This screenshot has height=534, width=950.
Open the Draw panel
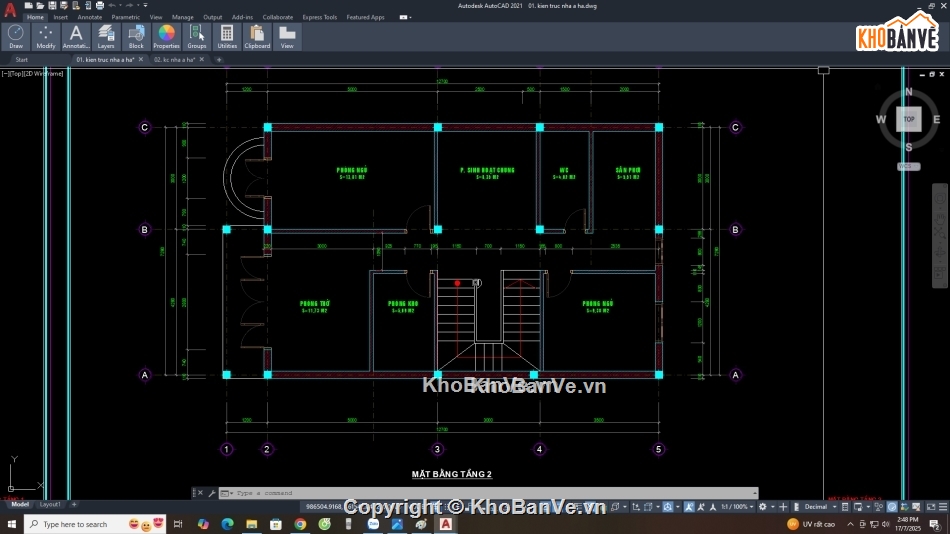click(16, 37)
